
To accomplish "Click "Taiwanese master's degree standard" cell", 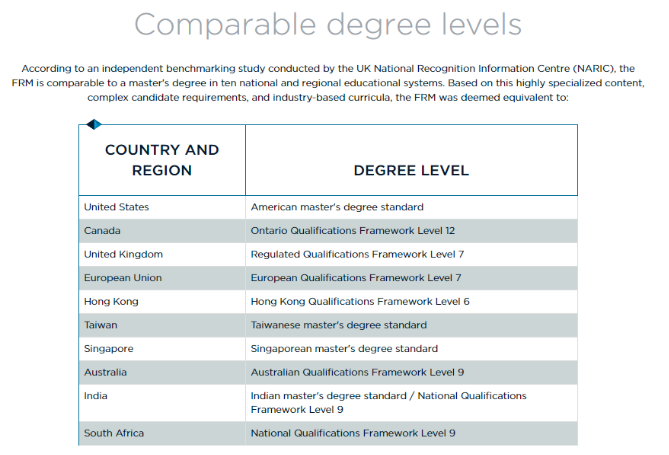I will (338, 325).
